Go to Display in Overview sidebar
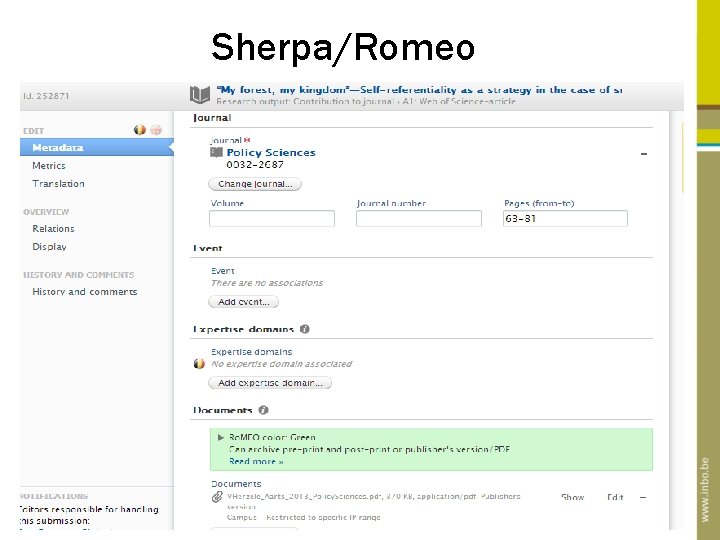Image resolution: width=720 pixels, height=540 pixels. pos(49,247)
